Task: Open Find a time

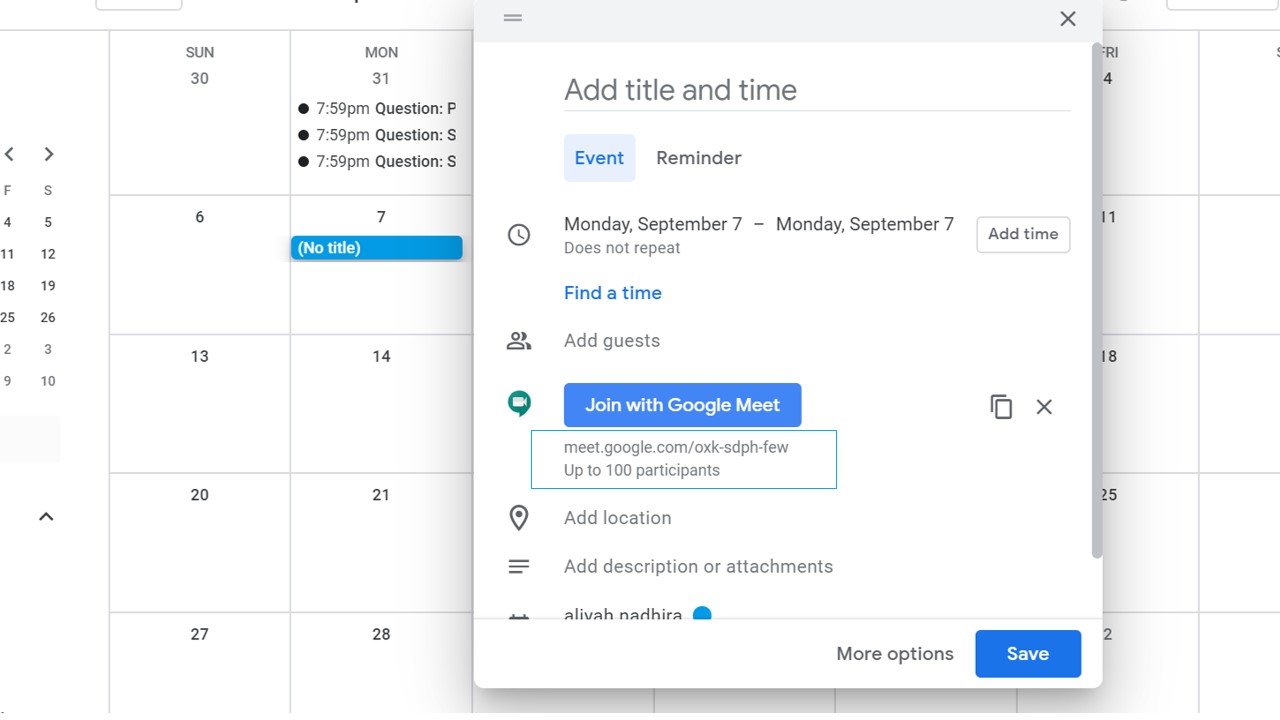Action: click(612, 292)
